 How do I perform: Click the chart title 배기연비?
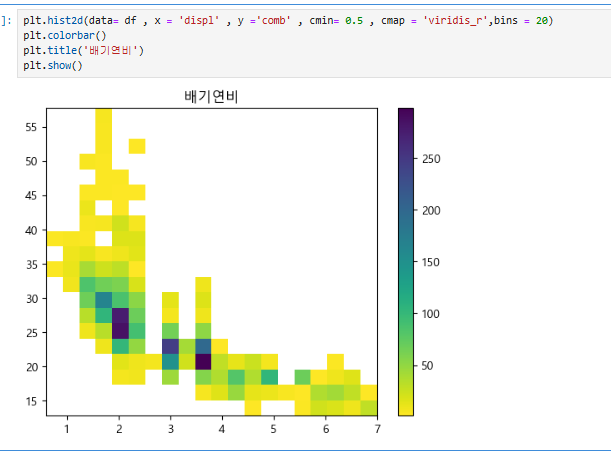[211, 96]
